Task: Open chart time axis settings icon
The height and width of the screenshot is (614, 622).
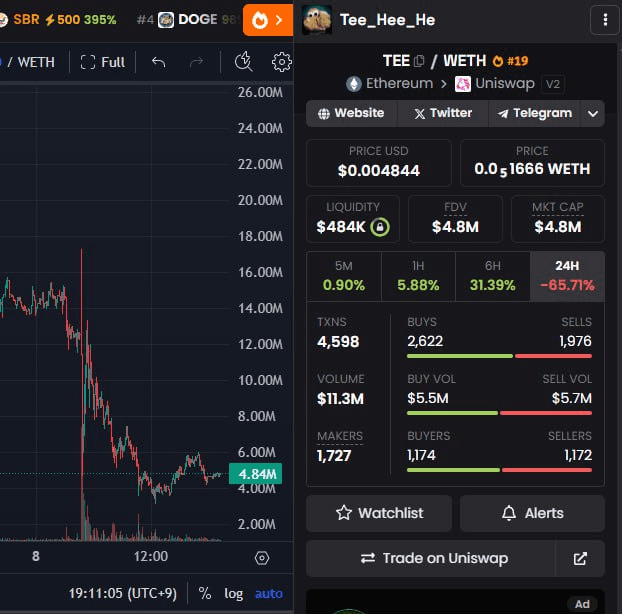Action: tap(262, 558)
